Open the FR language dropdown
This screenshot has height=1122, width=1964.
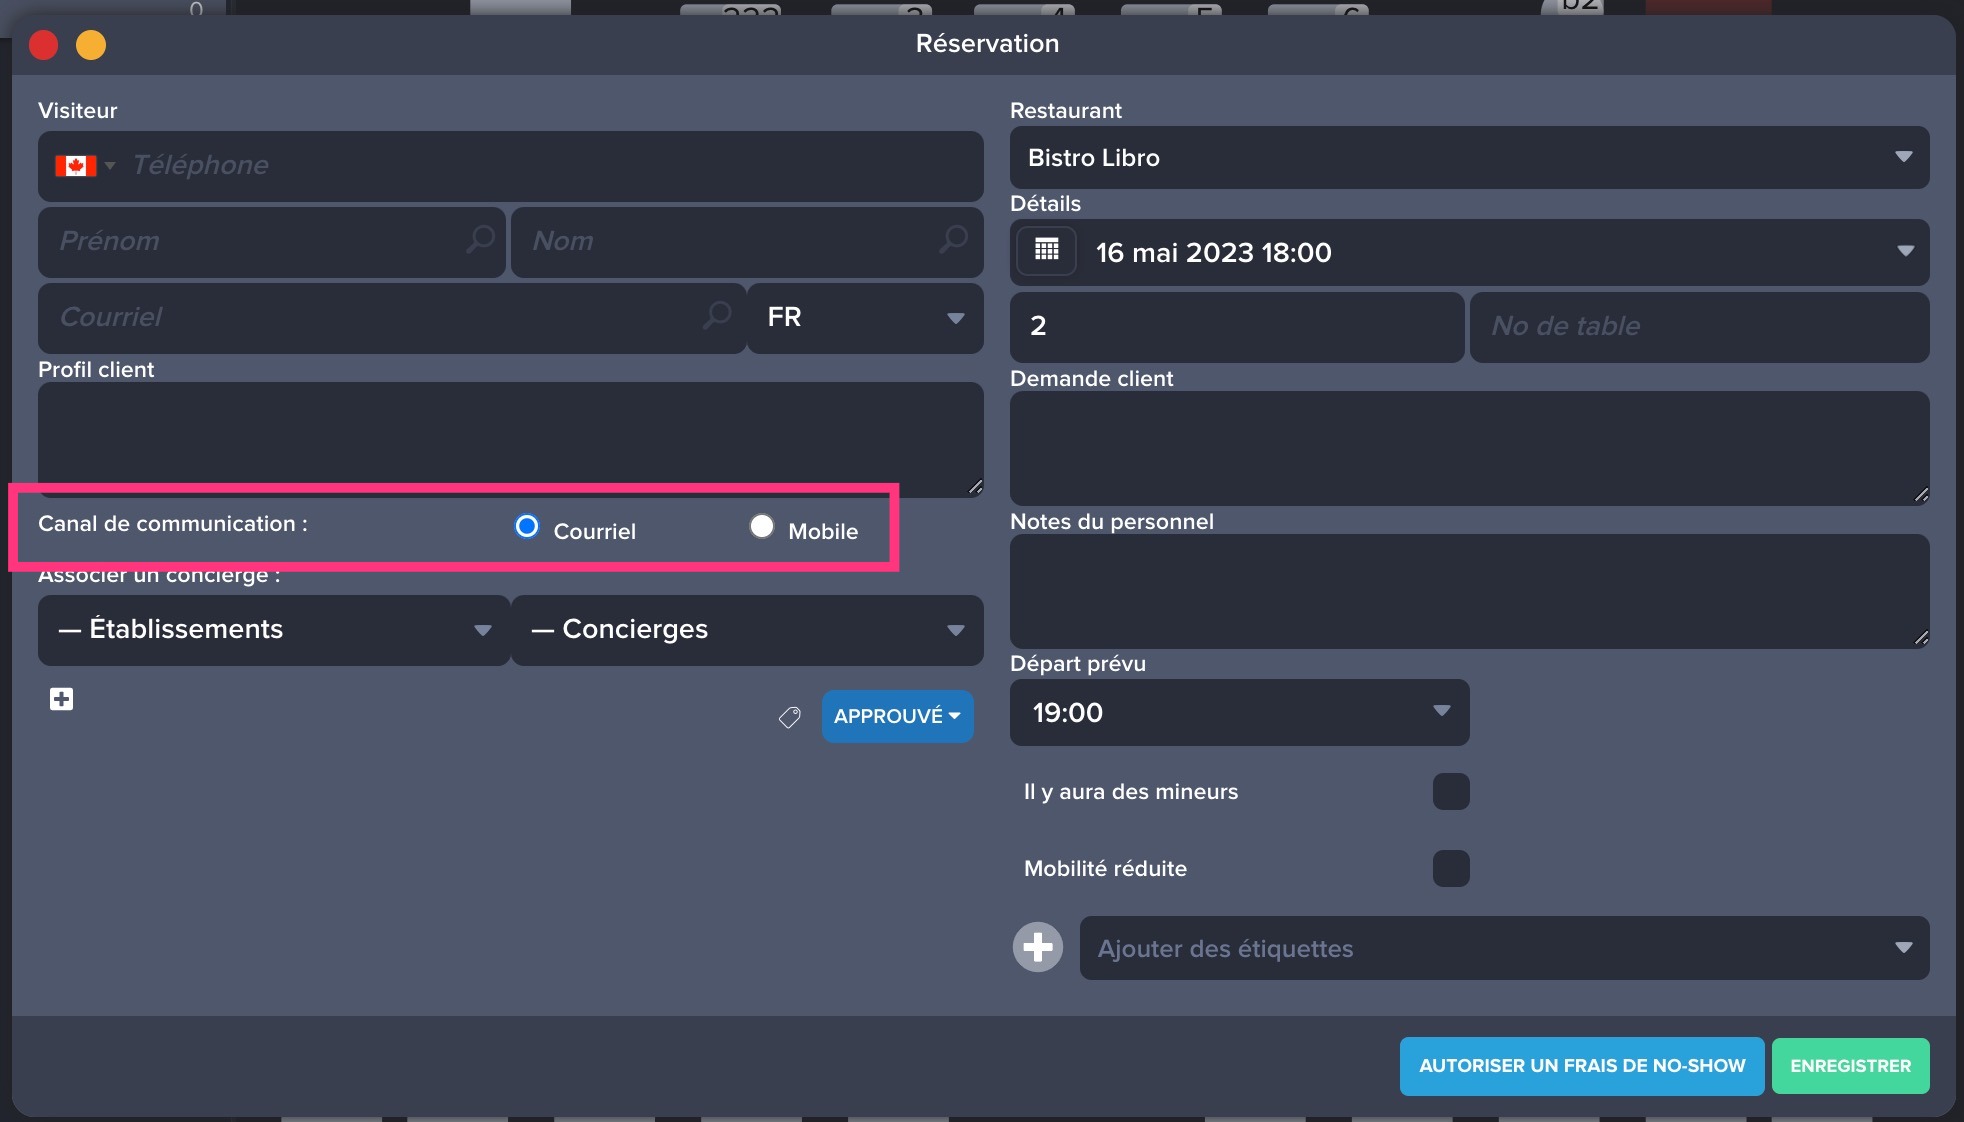(864, 318)
